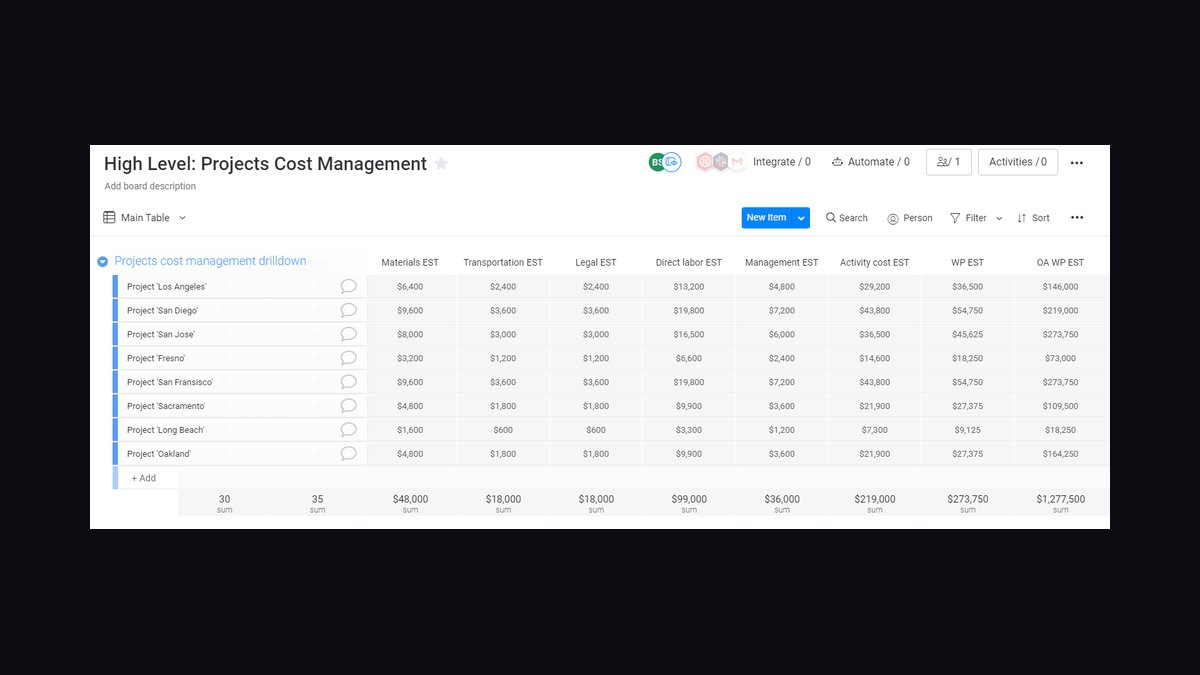Filter items by Person

pyautogui.click(x=909, y=218)
